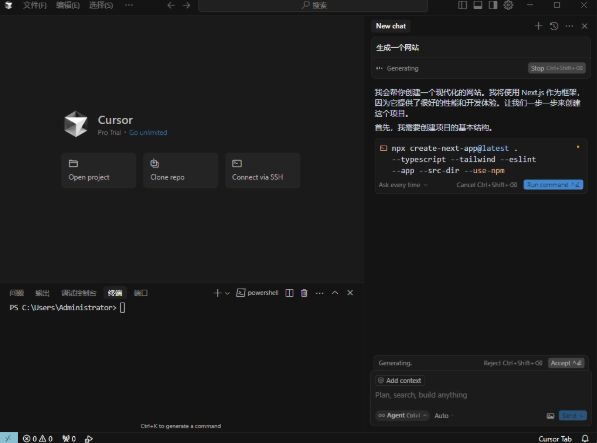Toggle bottom panel layout icon

pyautogui.click(x=477, y=5)
